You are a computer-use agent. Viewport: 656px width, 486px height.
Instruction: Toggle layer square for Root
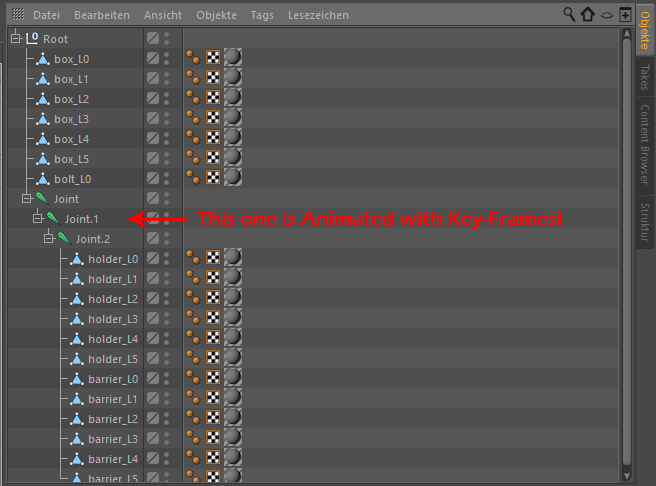(x=153, y=38)
